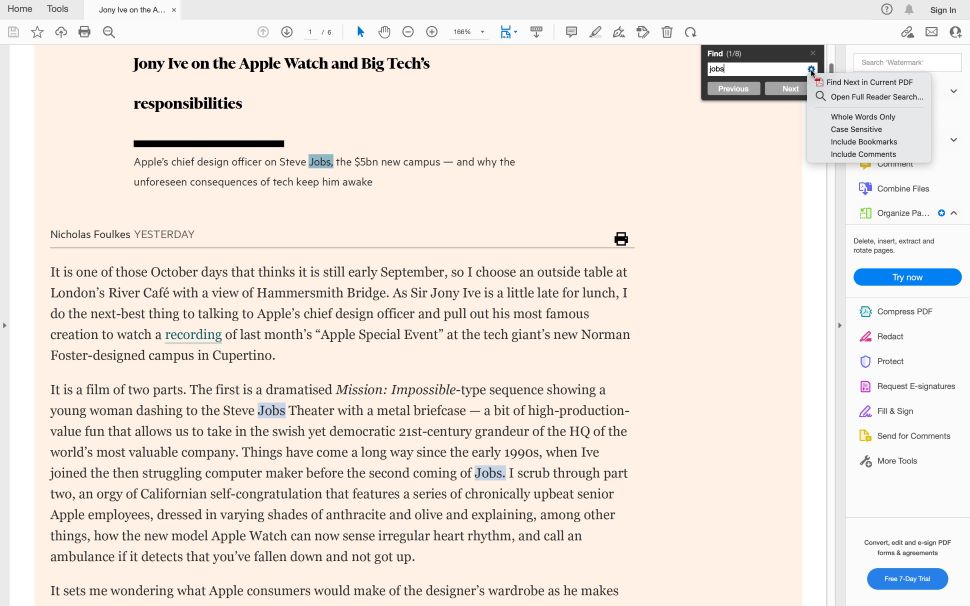Screen dimensions: 970x606
Task: Click Sign In
Action: click(x=943, y=10)
